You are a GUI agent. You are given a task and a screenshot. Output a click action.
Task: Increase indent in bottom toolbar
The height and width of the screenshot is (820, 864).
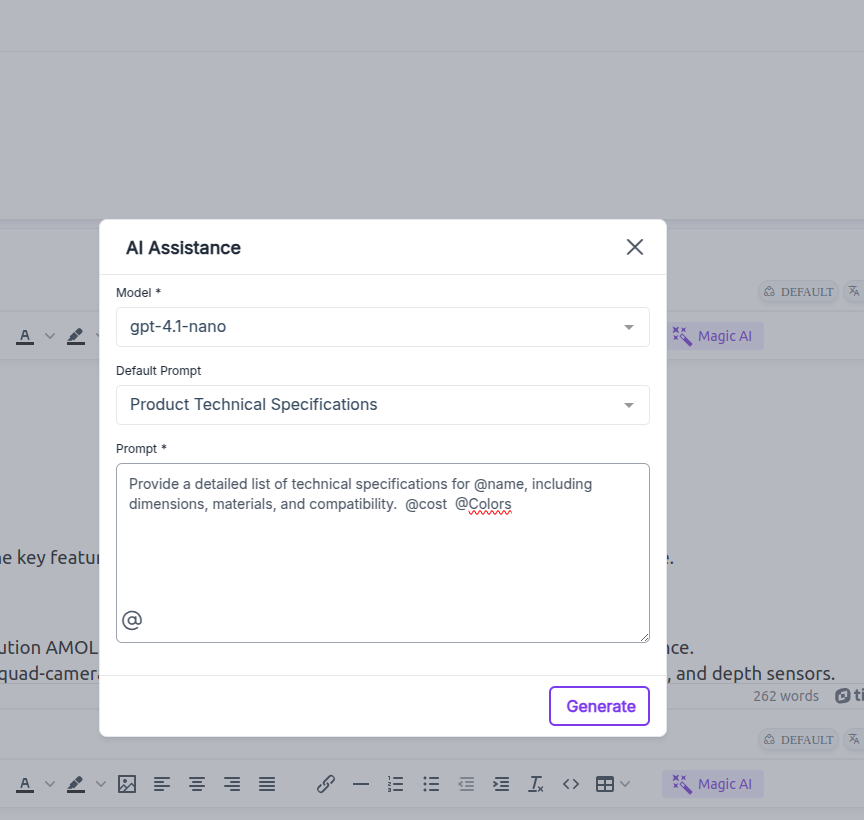point(501,784)
